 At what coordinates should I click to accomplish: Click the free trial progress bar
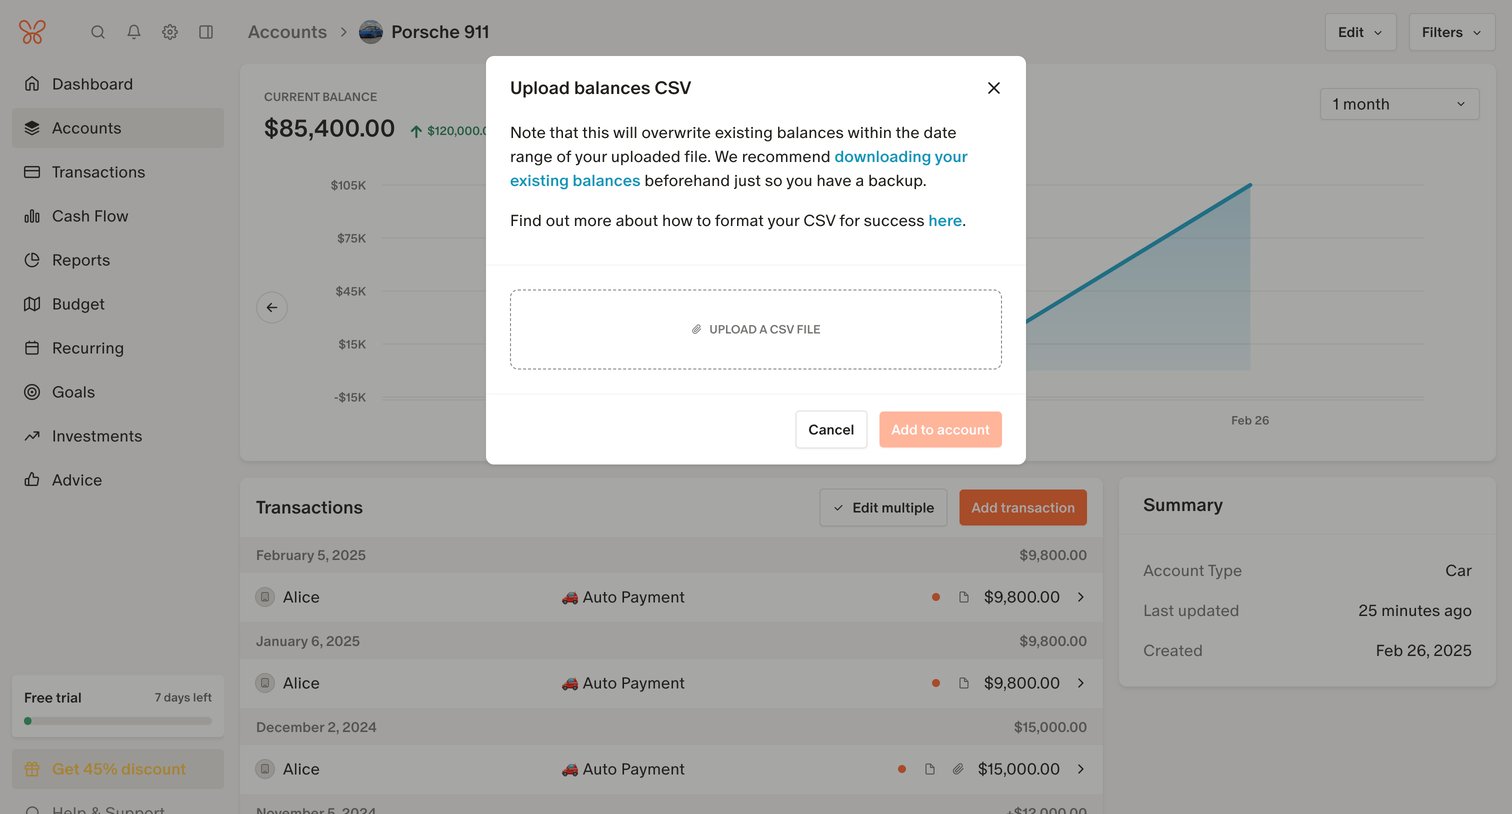pyautogui.click(x=118, y=721)
